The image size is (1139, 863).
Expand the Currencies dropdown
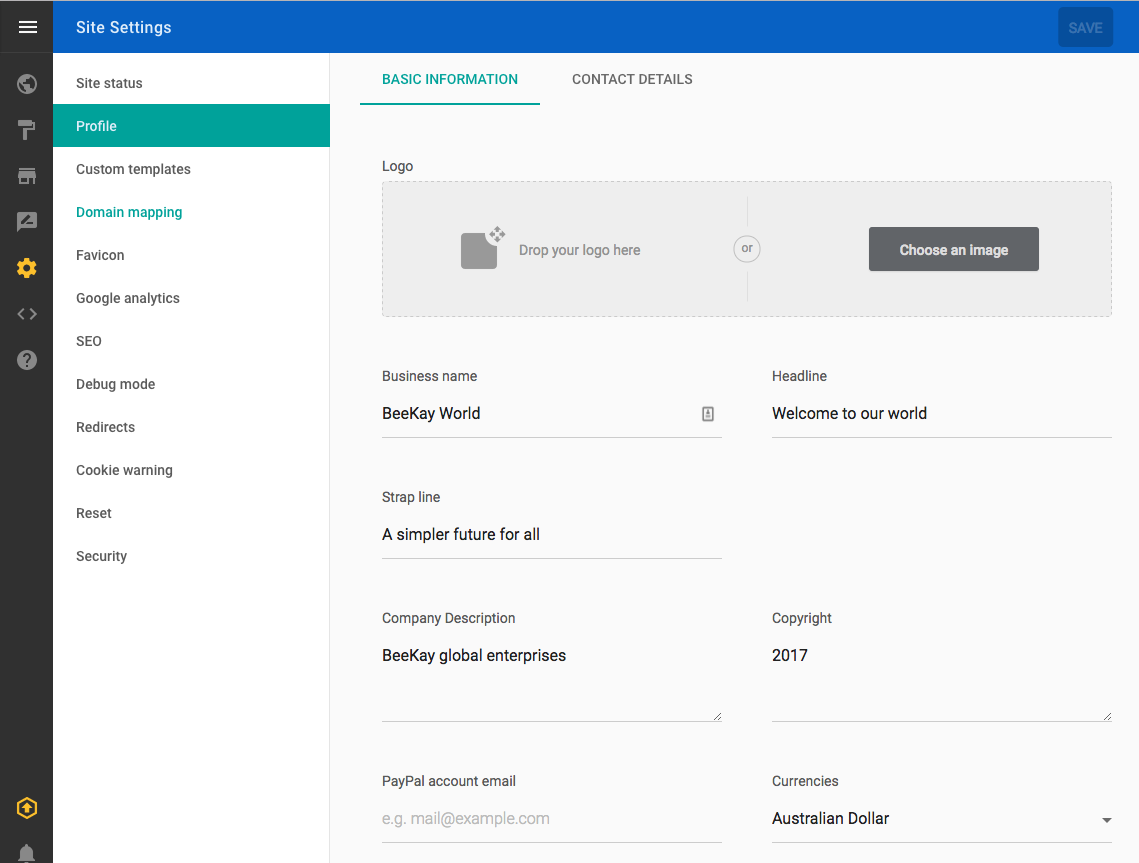941,819
